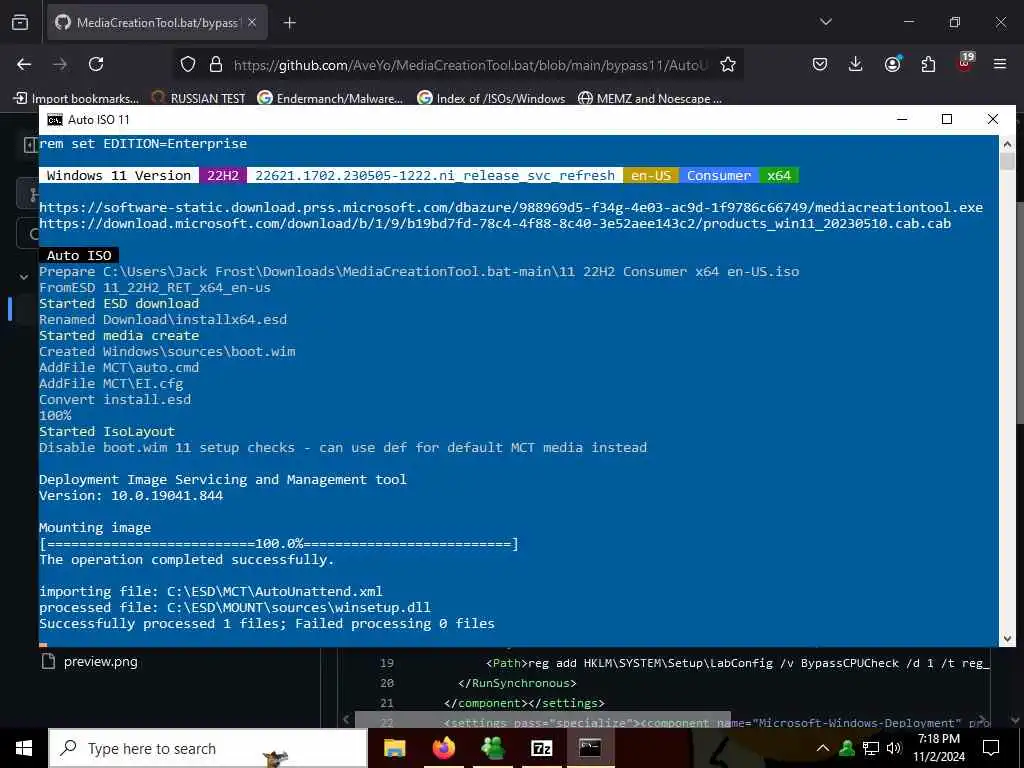This screenshot has width=1024, height=768.
Task: Click 'Mounting image' console line
Action: click(x=95, y=528)
